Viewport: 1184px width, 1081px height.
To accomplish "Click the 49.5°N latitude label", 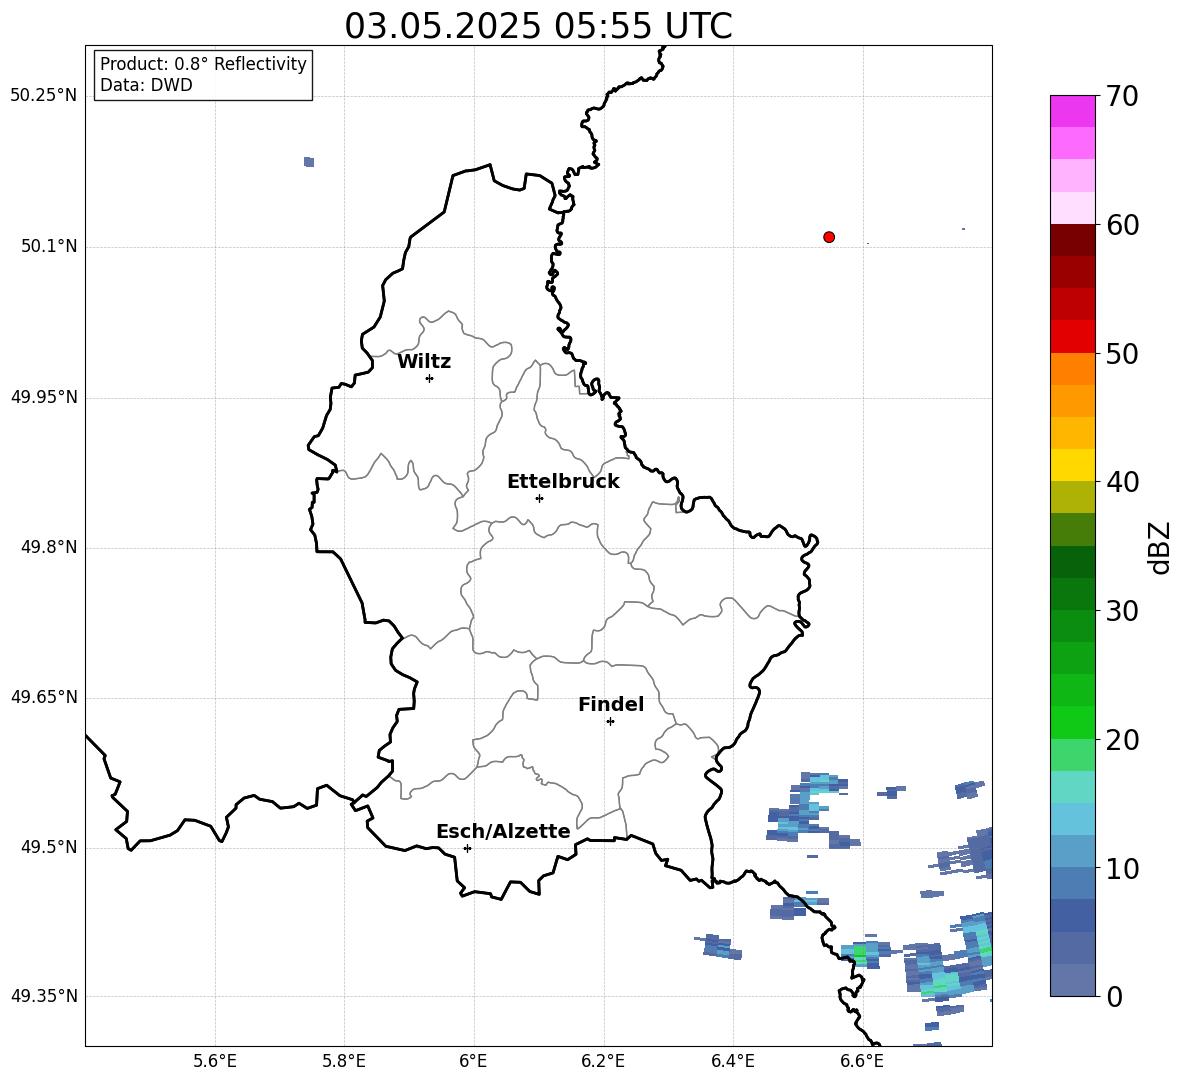I will click(x=49, y=847).
